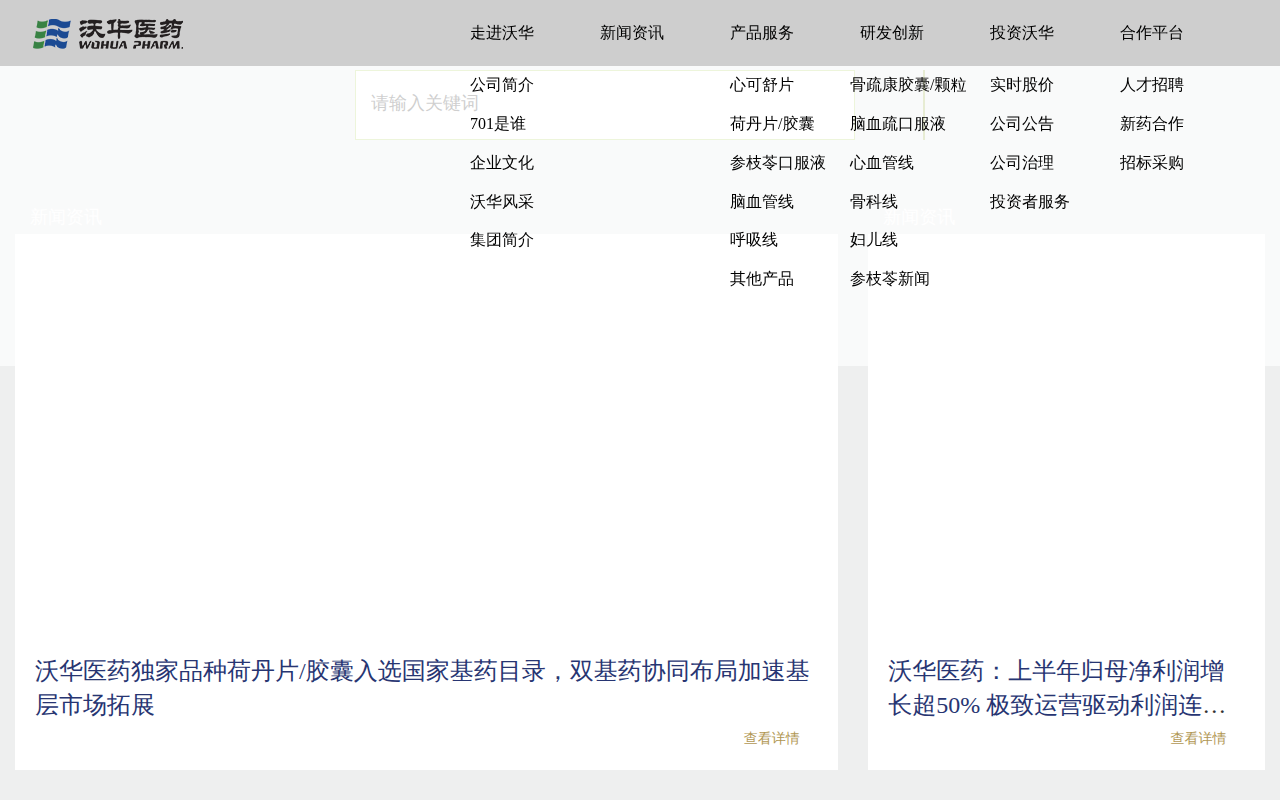
Task: Open the 走进沃华 menu
Action: [502, 33]
